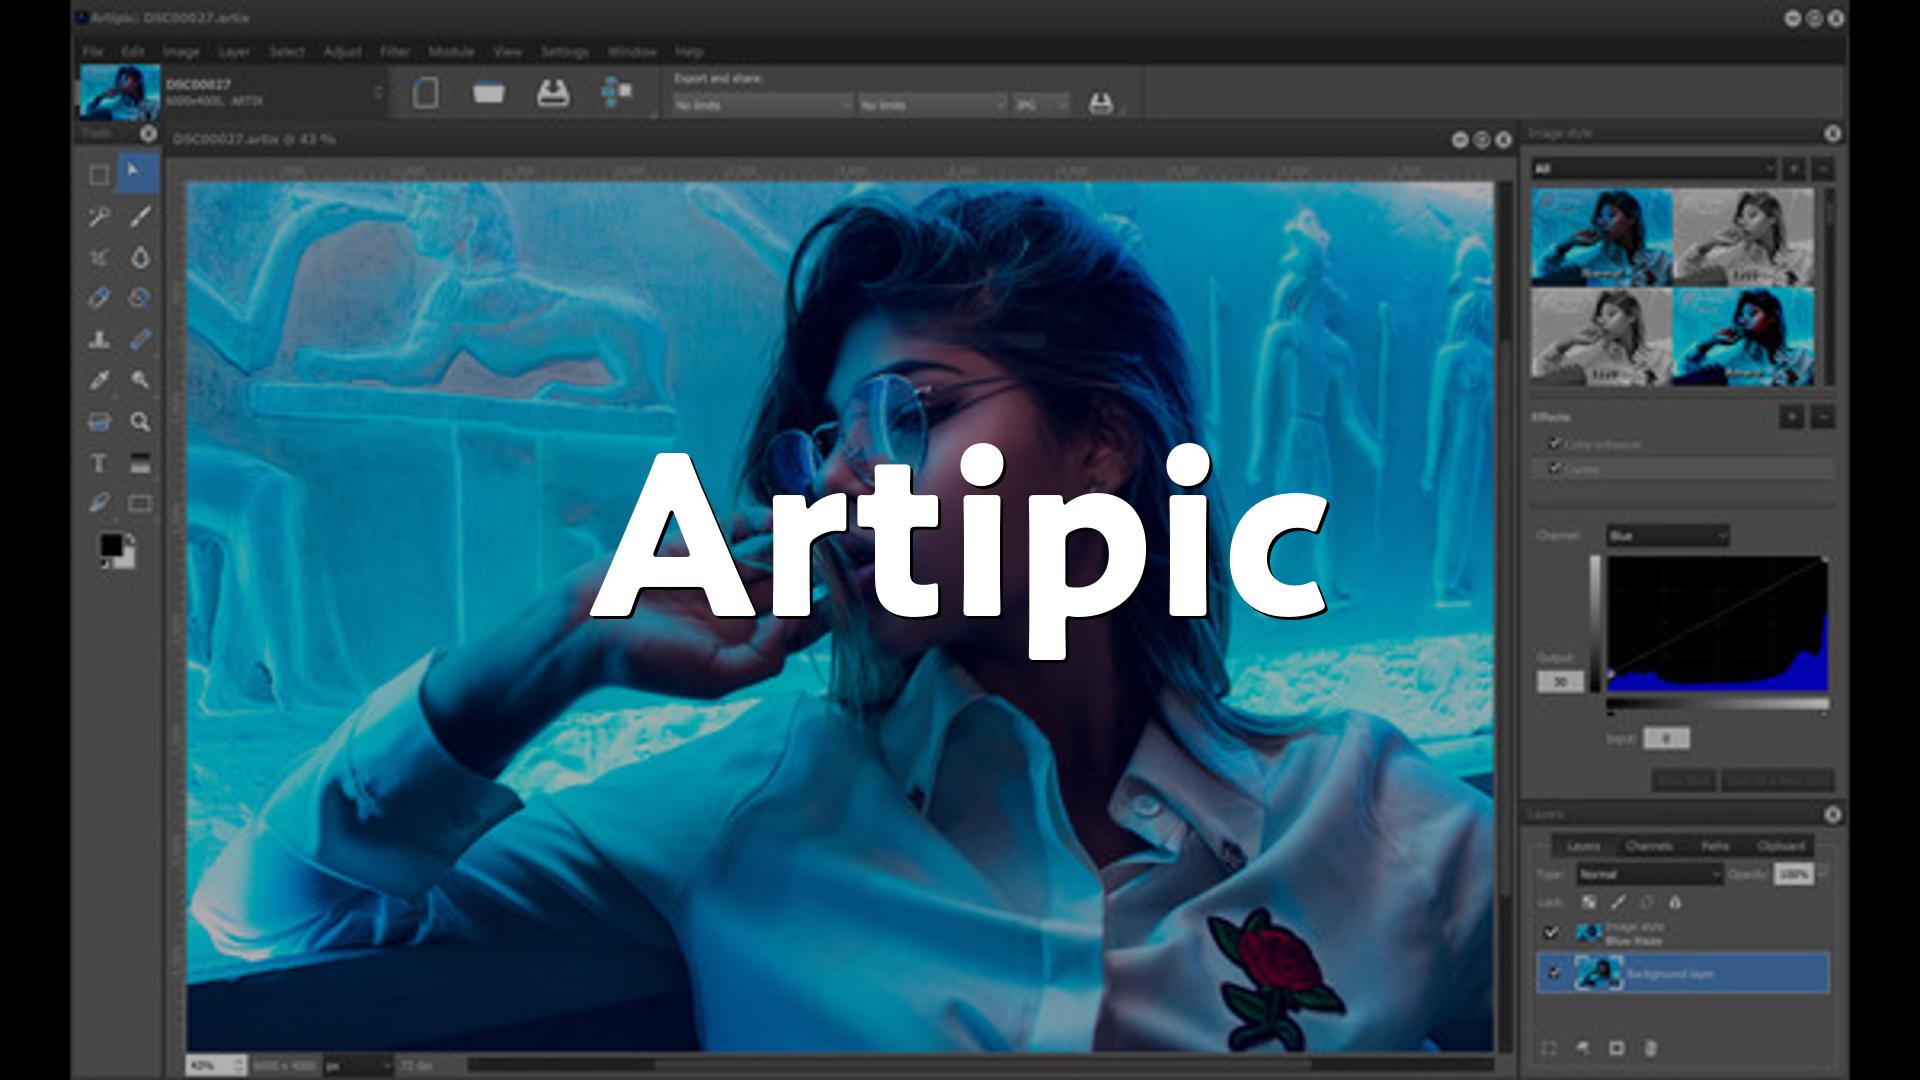Select the rectangular selection tool

[98, 175]
